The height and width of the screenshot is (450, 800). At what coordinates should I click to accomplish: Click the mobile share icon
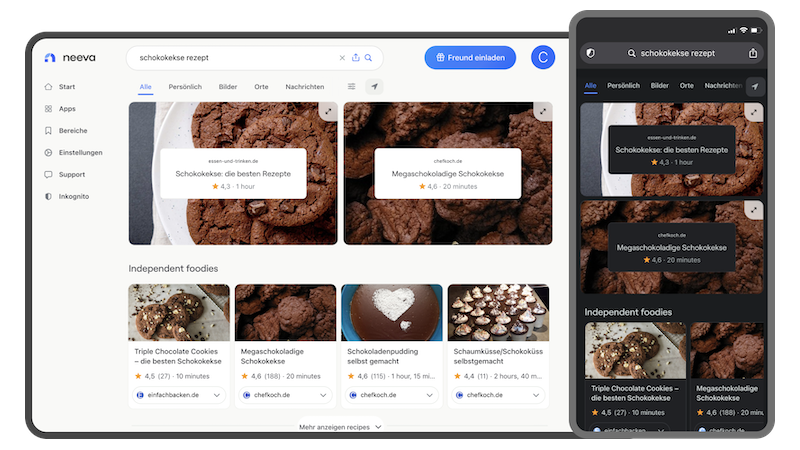click(753, 53)
